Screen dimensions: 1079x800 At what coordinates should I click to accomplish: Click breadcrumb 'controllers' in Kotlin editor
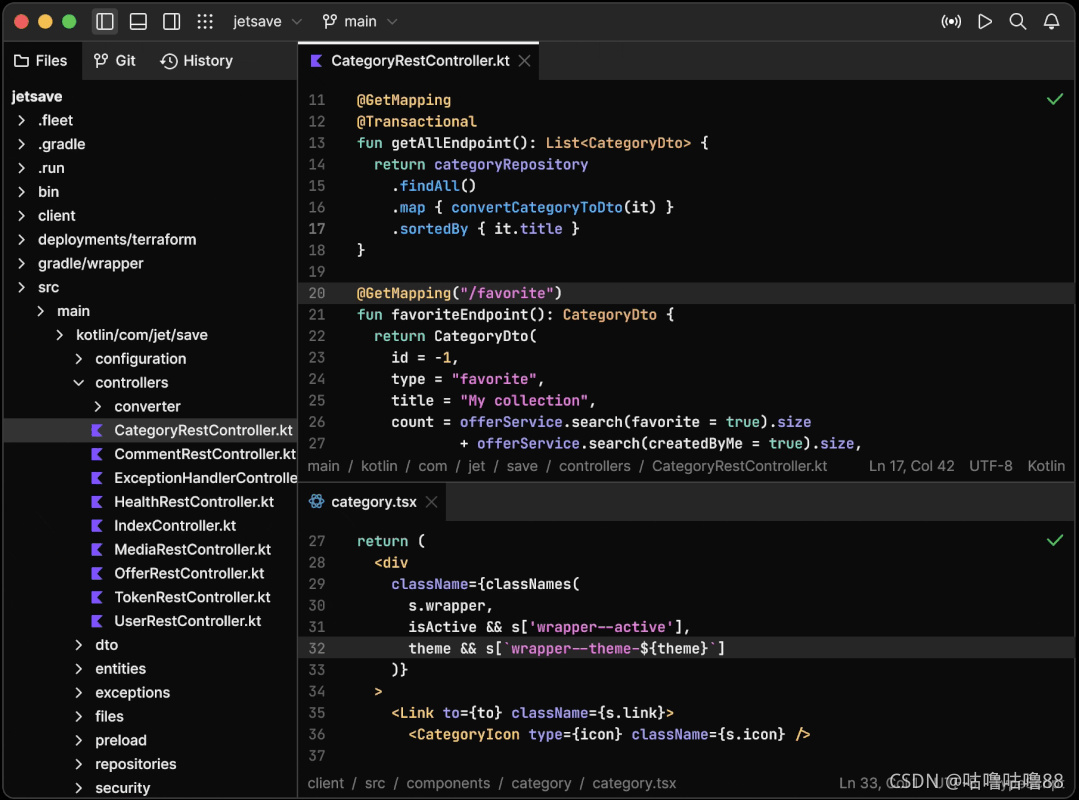[595, 466]
